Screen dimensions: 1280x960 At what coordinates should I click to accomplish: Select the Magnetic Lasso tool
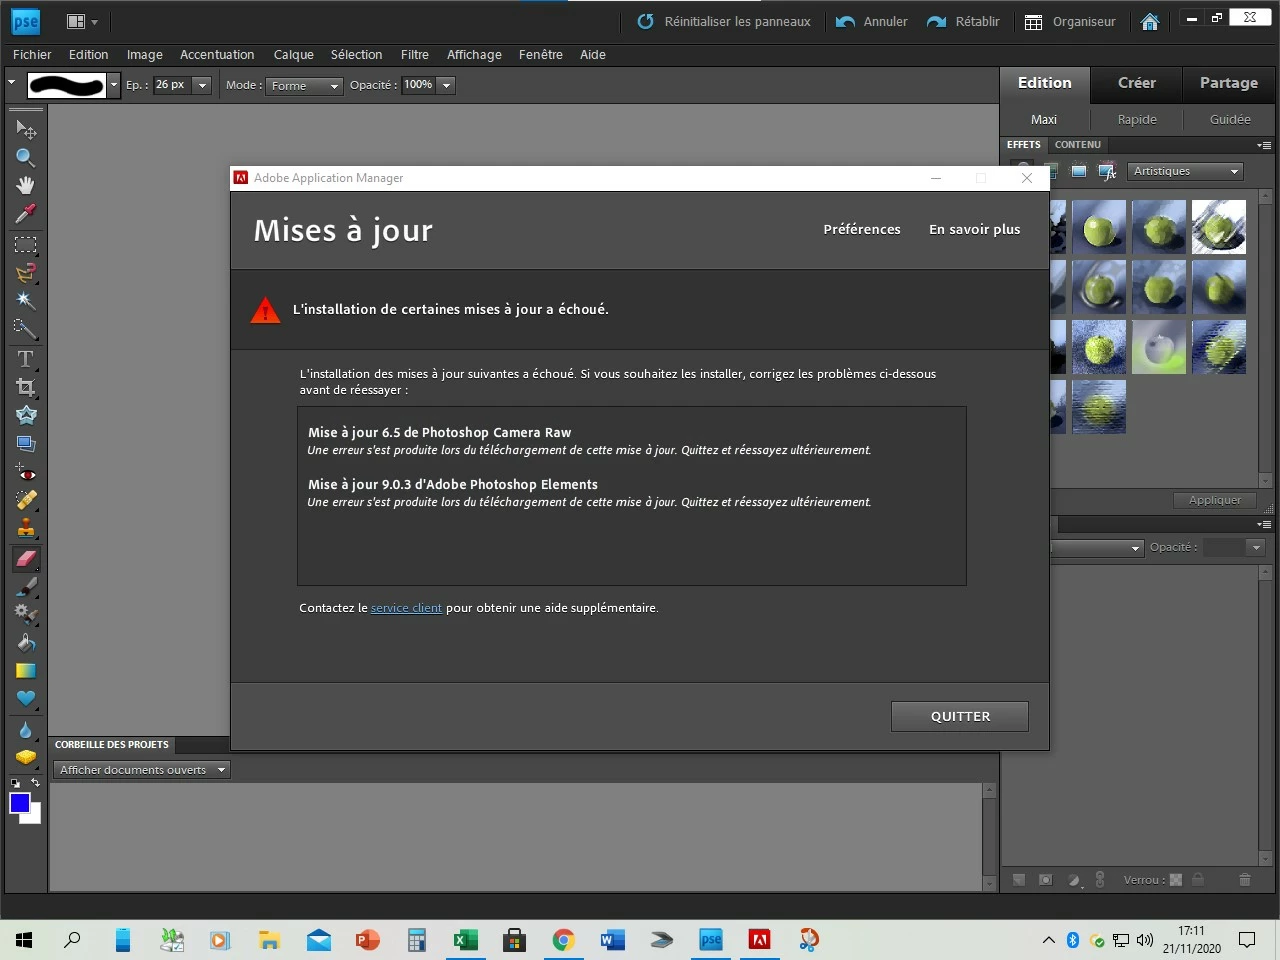26,273
